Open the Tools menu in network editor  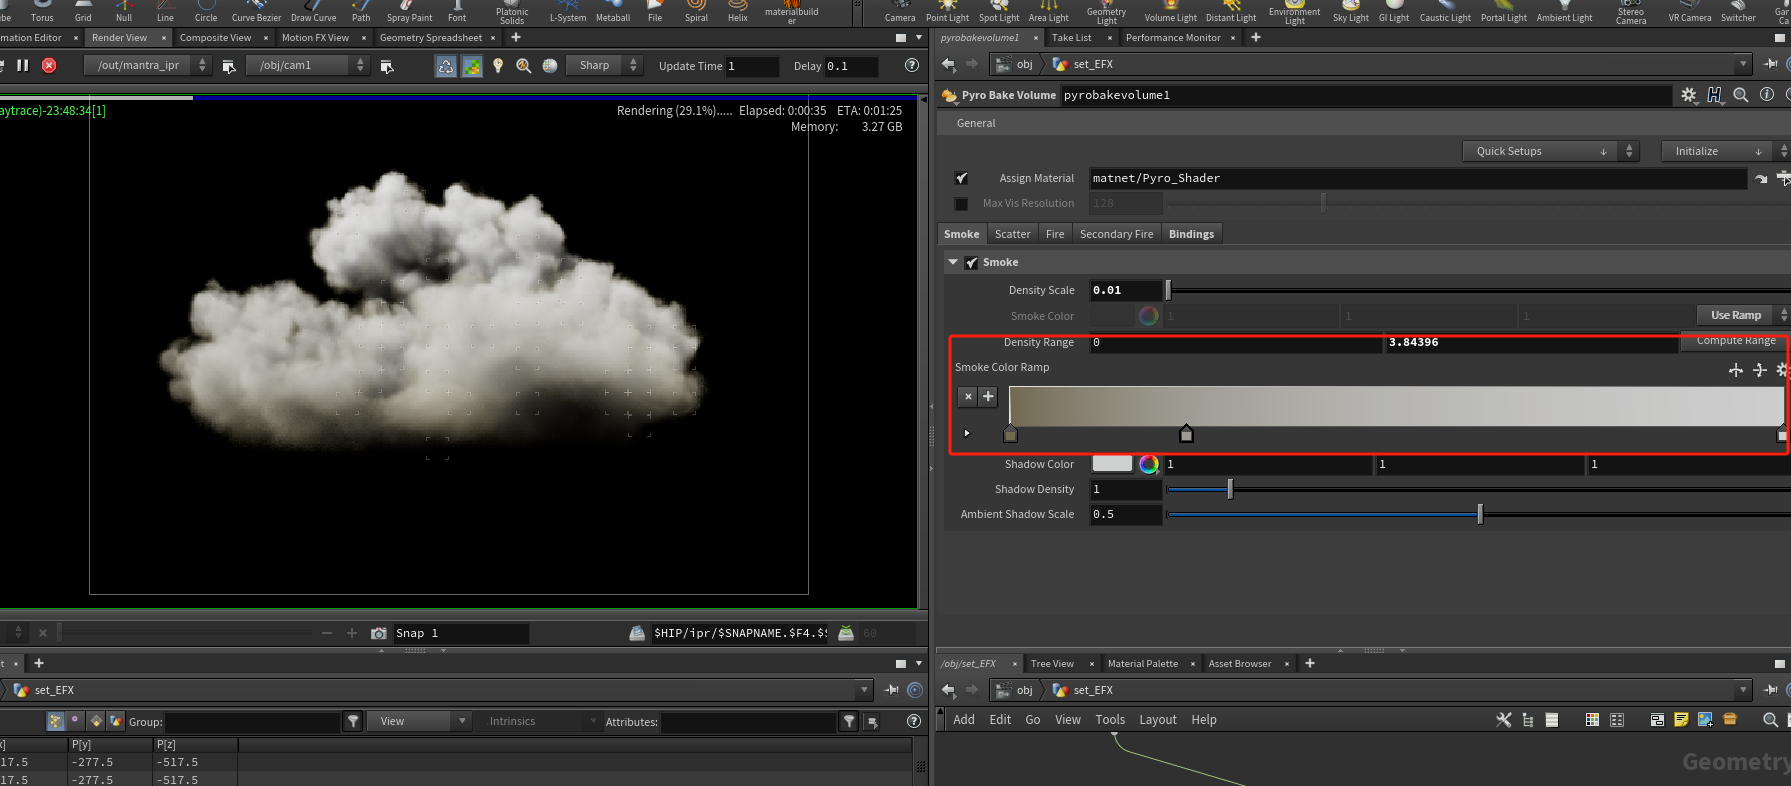pos(1110,720)
